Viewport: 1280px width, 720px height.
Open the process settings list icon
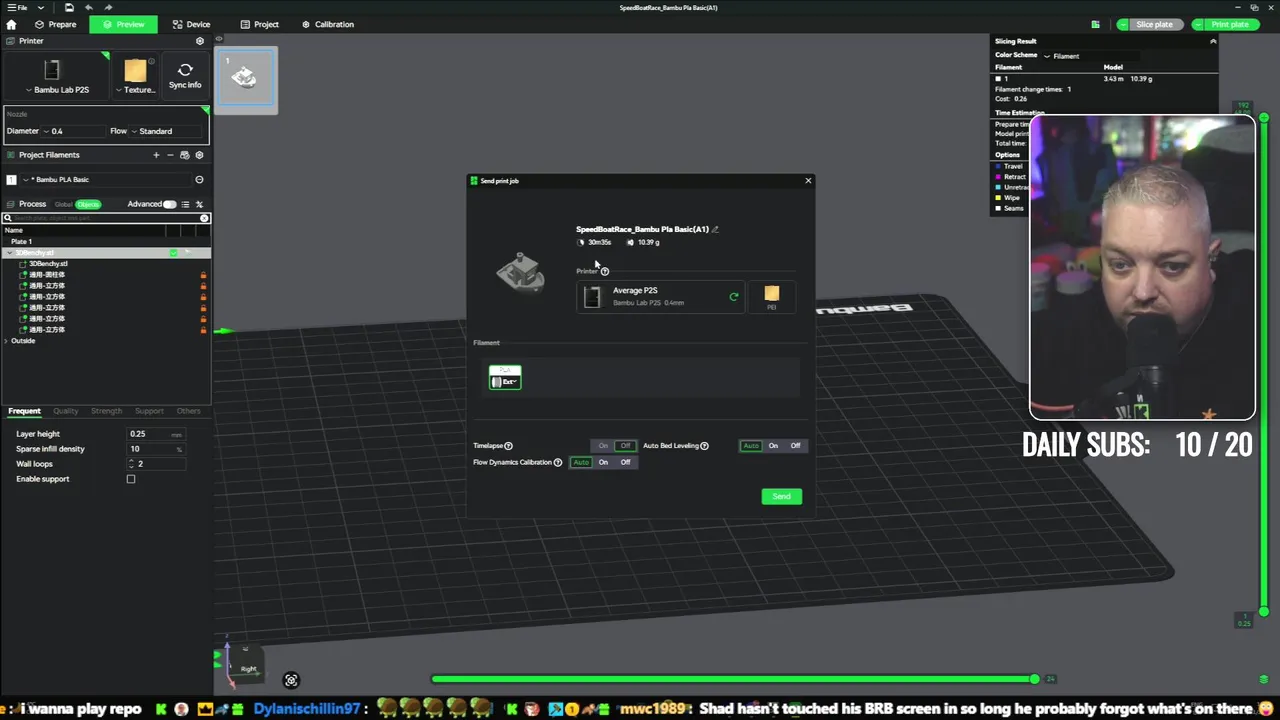pyautogui.click(x=185, y=204)
